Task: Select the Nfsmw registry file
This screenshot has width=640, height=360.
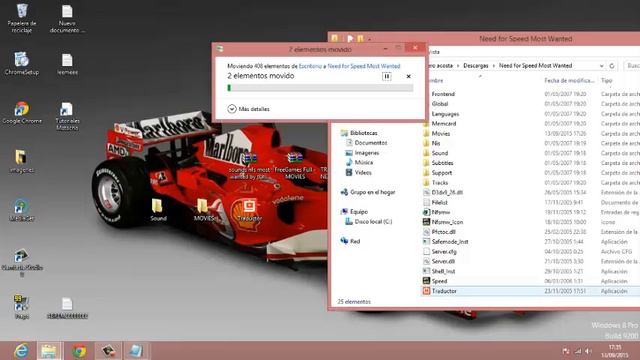Action: click(531, 212)
